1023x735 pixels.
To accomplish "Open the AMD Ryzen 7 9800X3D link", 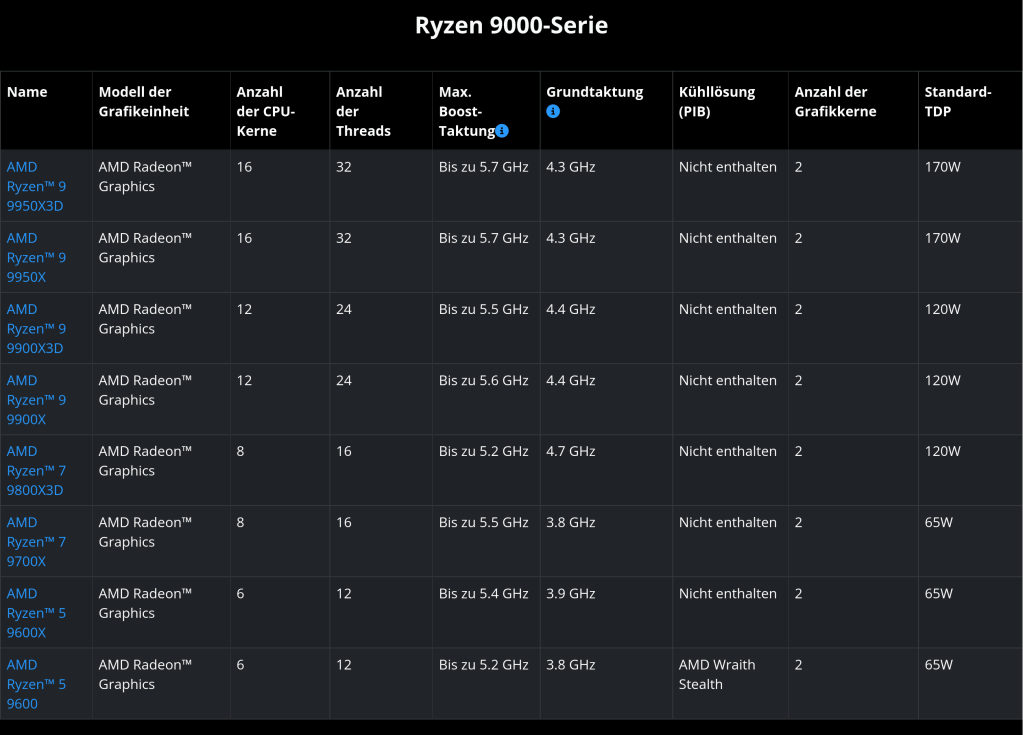I will [36, 470].
